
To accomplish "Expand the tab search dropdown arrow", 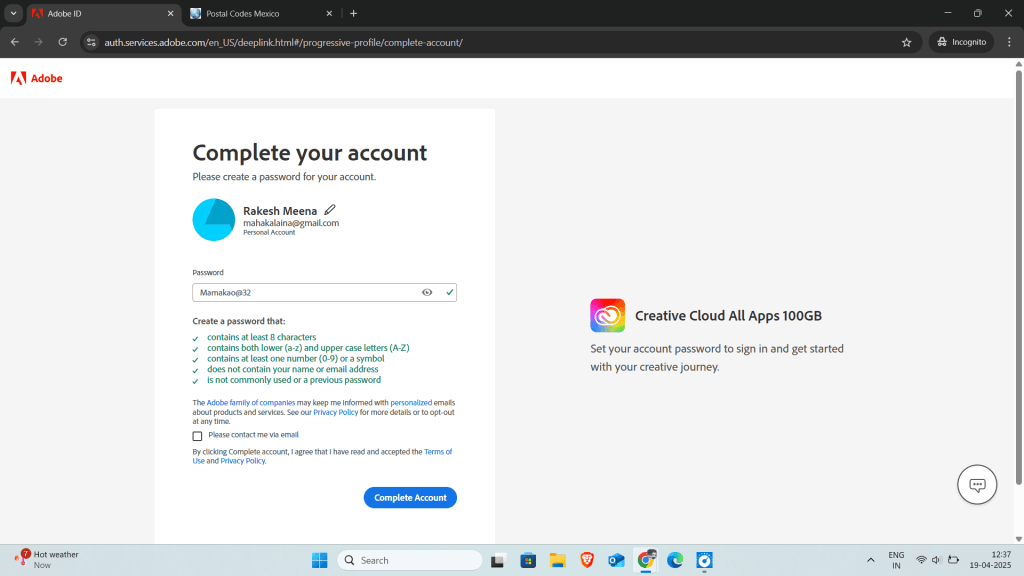I will [13, 13].
